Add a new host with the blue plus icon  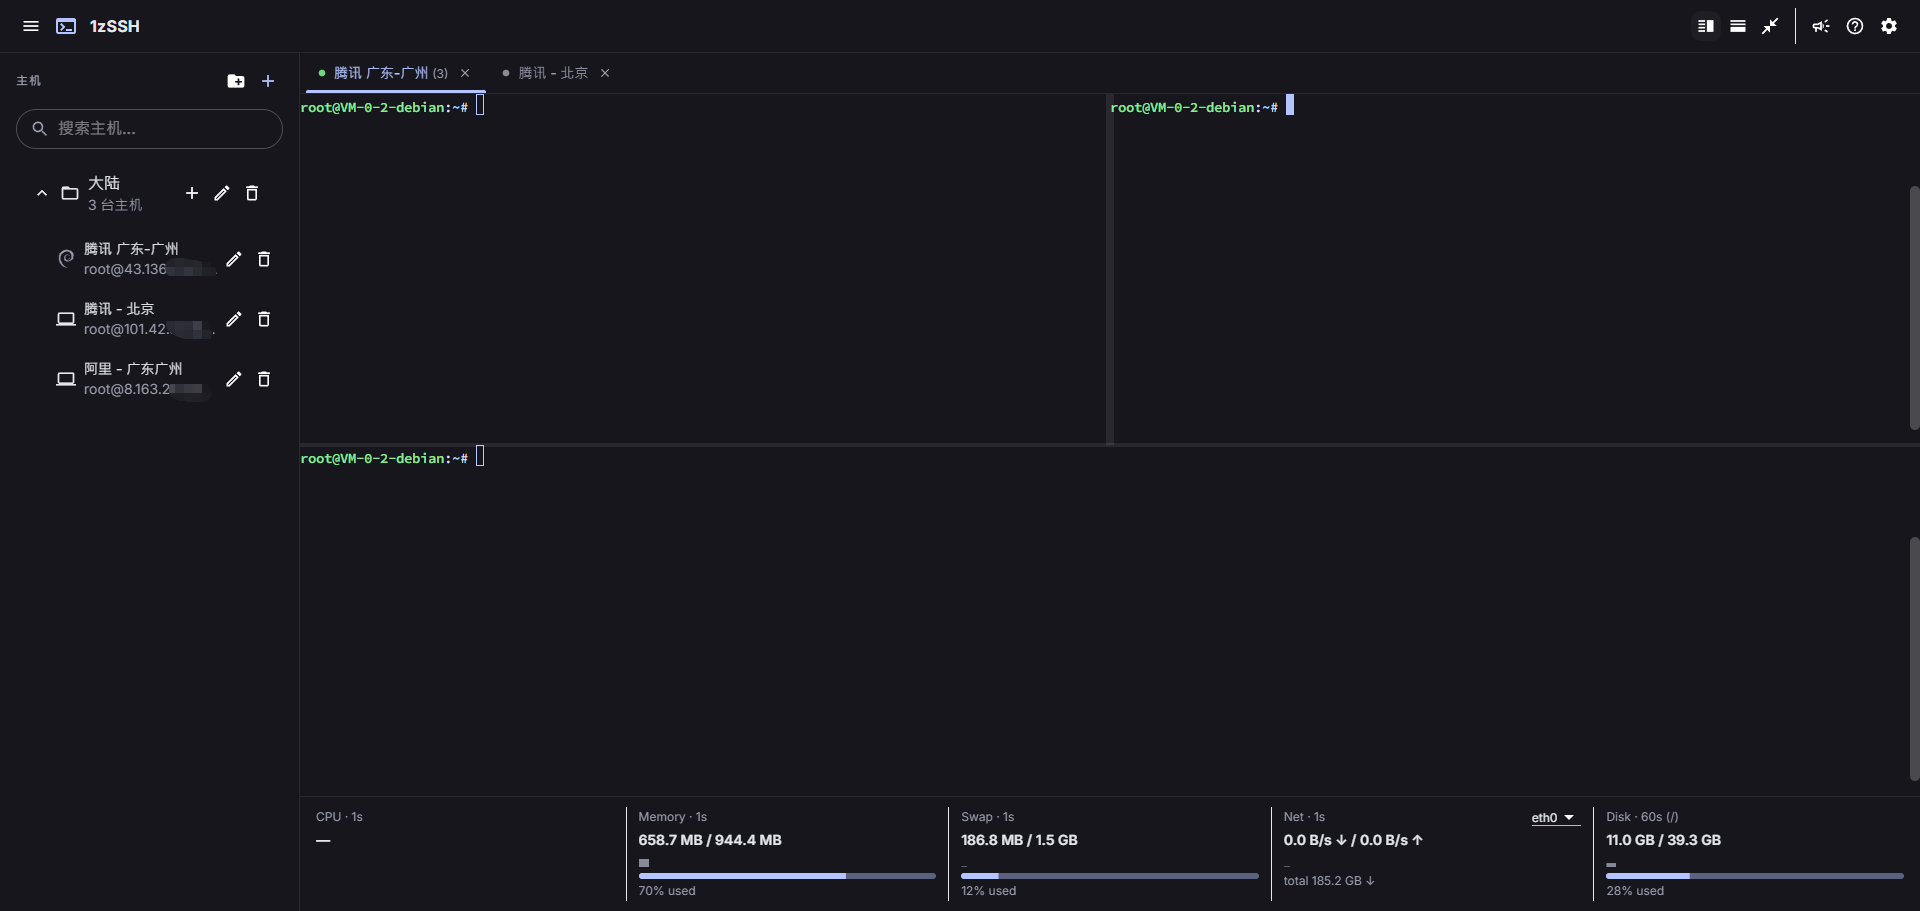click(268, 81)
